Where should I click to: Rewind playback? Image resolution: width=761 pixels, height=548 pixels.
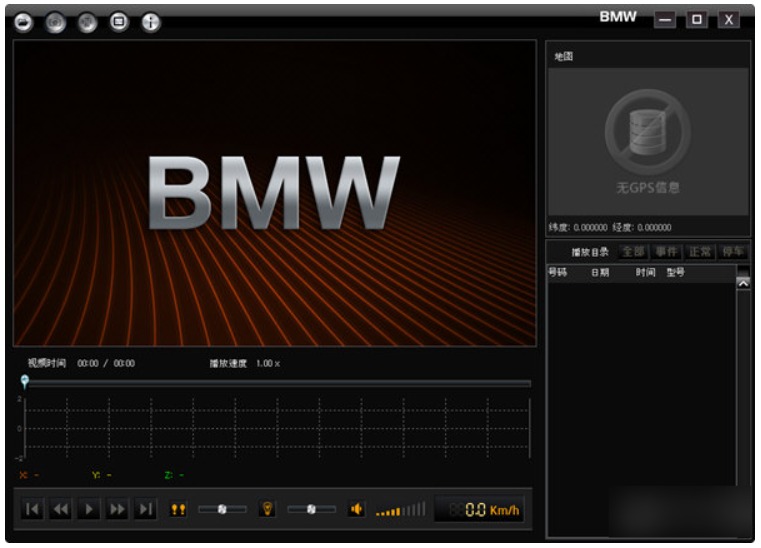pos(61,509)
